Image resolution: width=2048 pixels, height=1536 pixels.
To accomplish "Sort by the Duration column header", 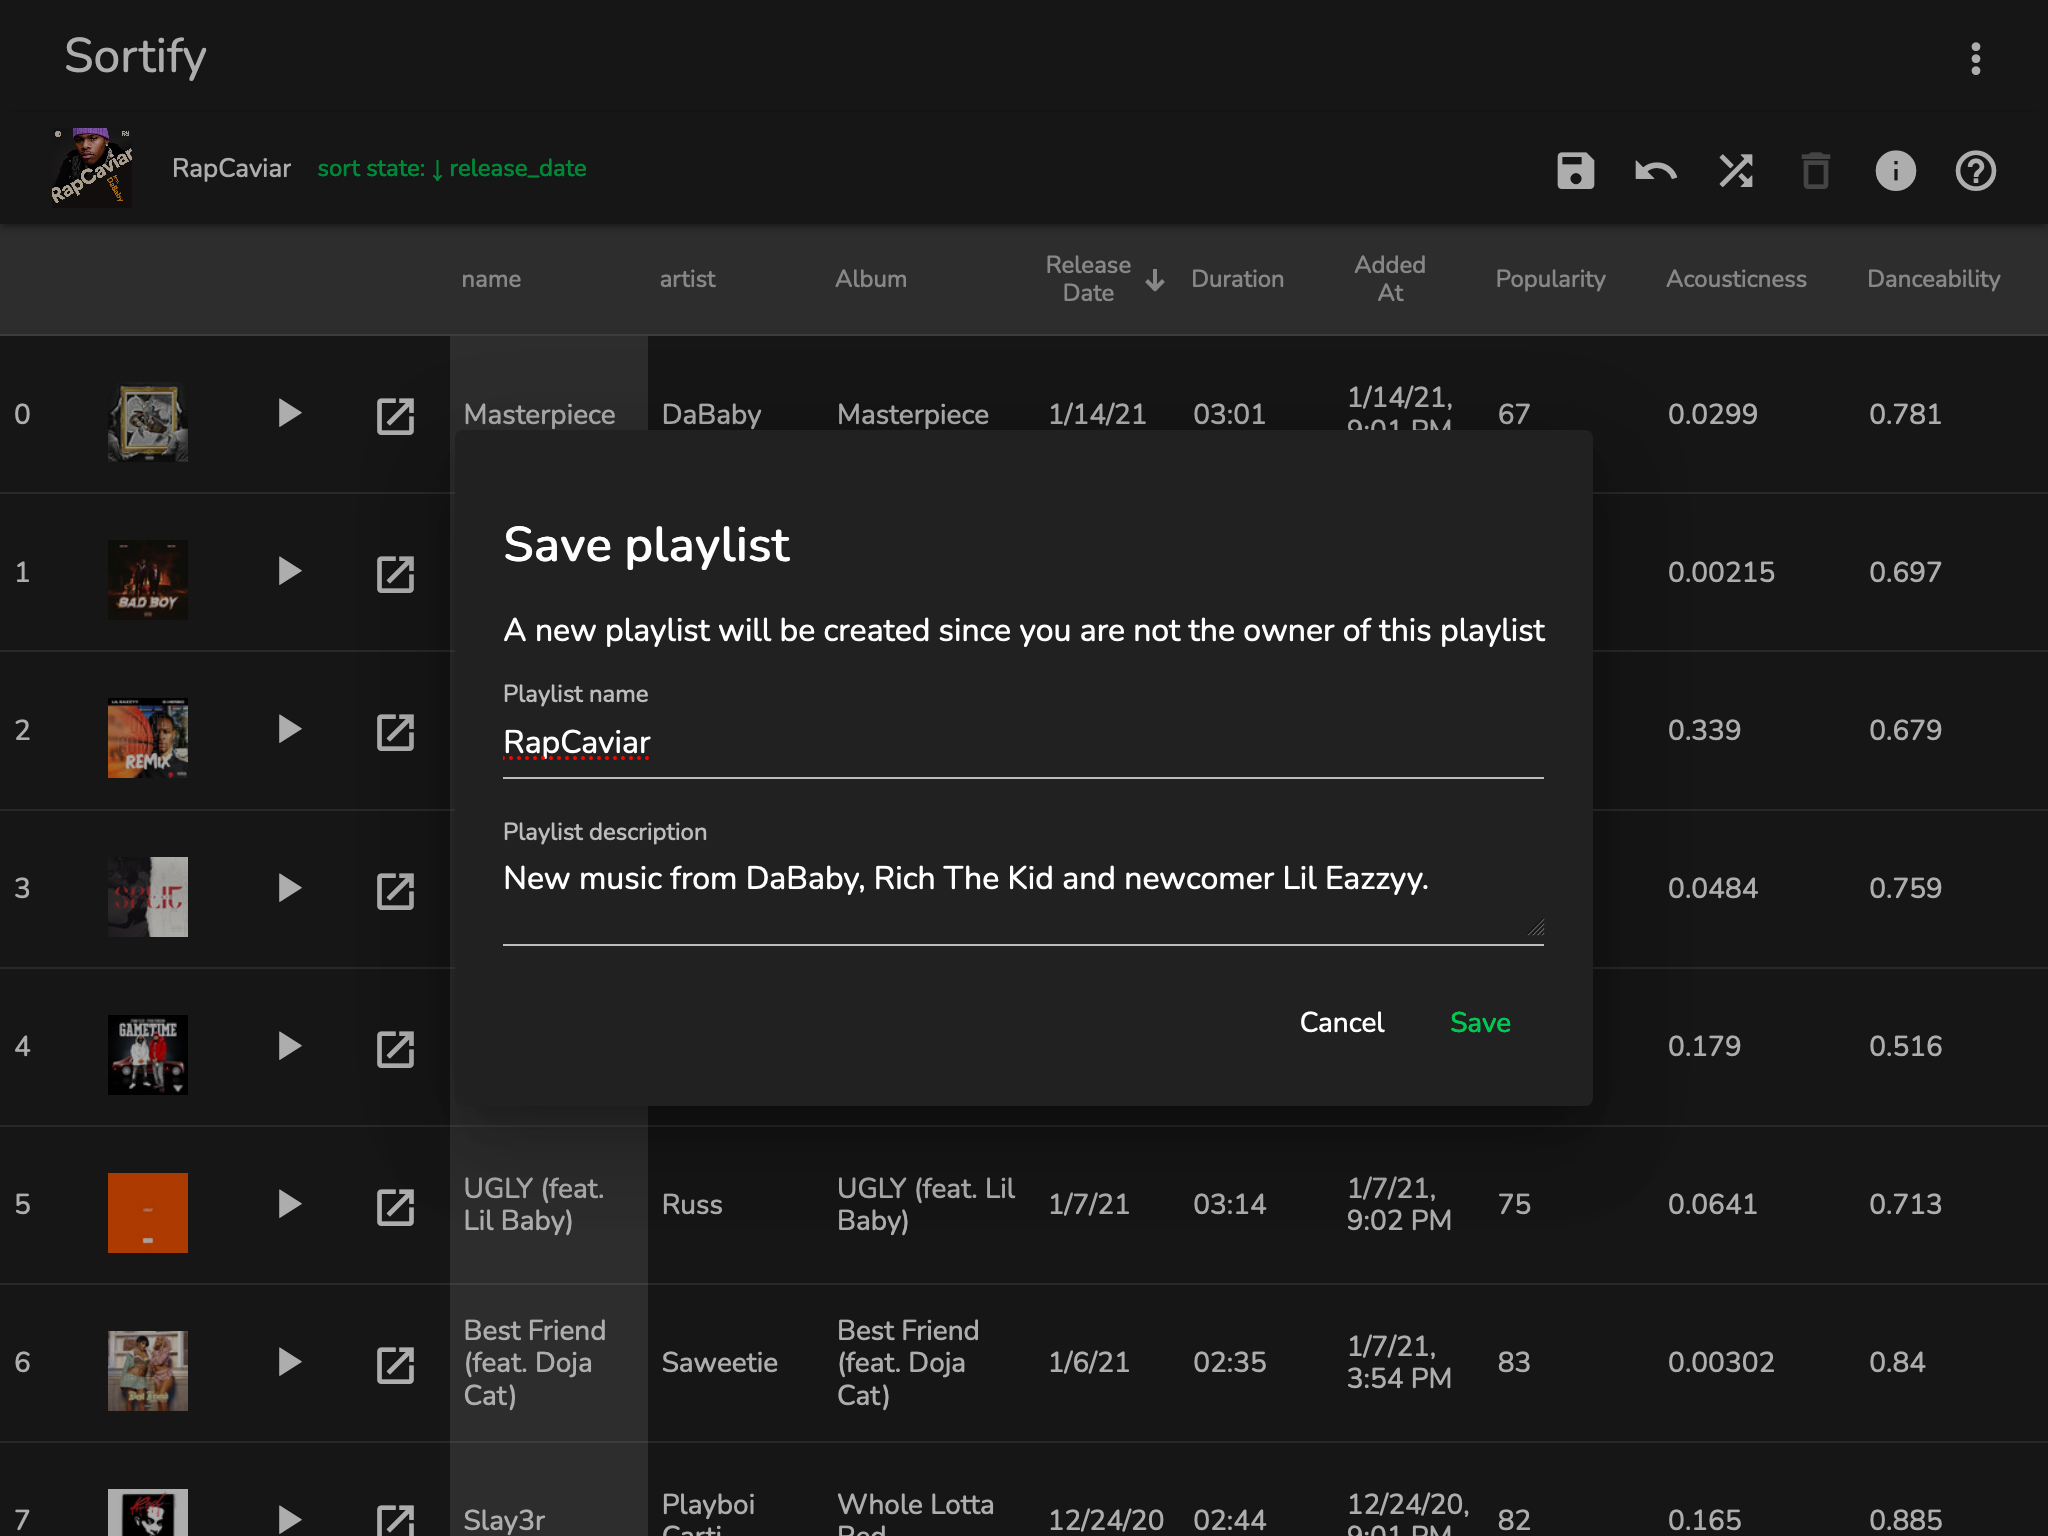I will point(1237,279).
